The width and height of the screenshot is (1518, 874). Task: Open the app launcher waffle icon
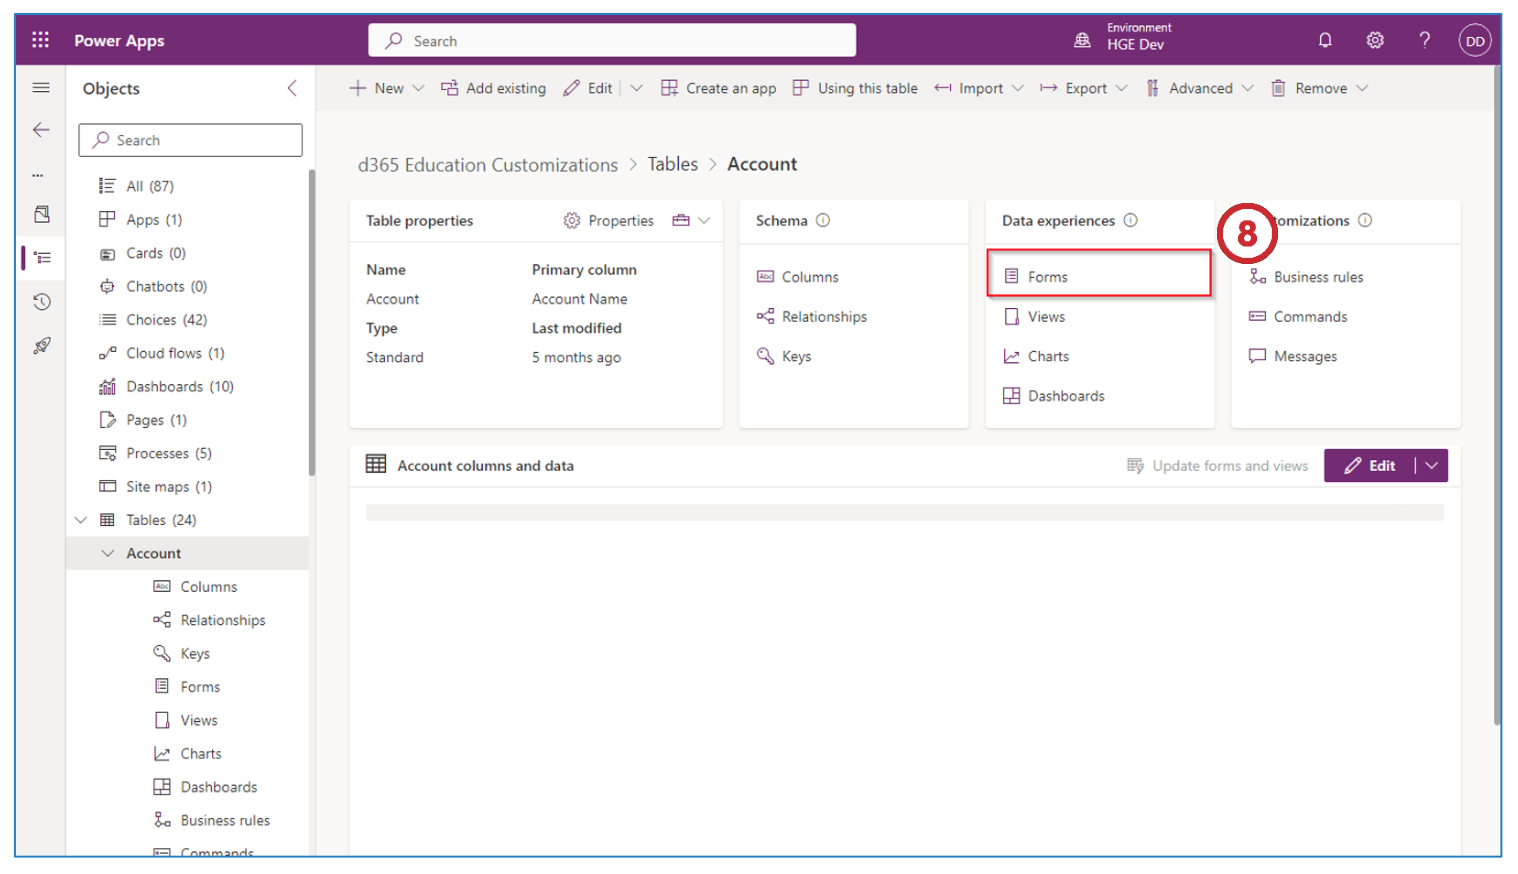coord(40,40)
